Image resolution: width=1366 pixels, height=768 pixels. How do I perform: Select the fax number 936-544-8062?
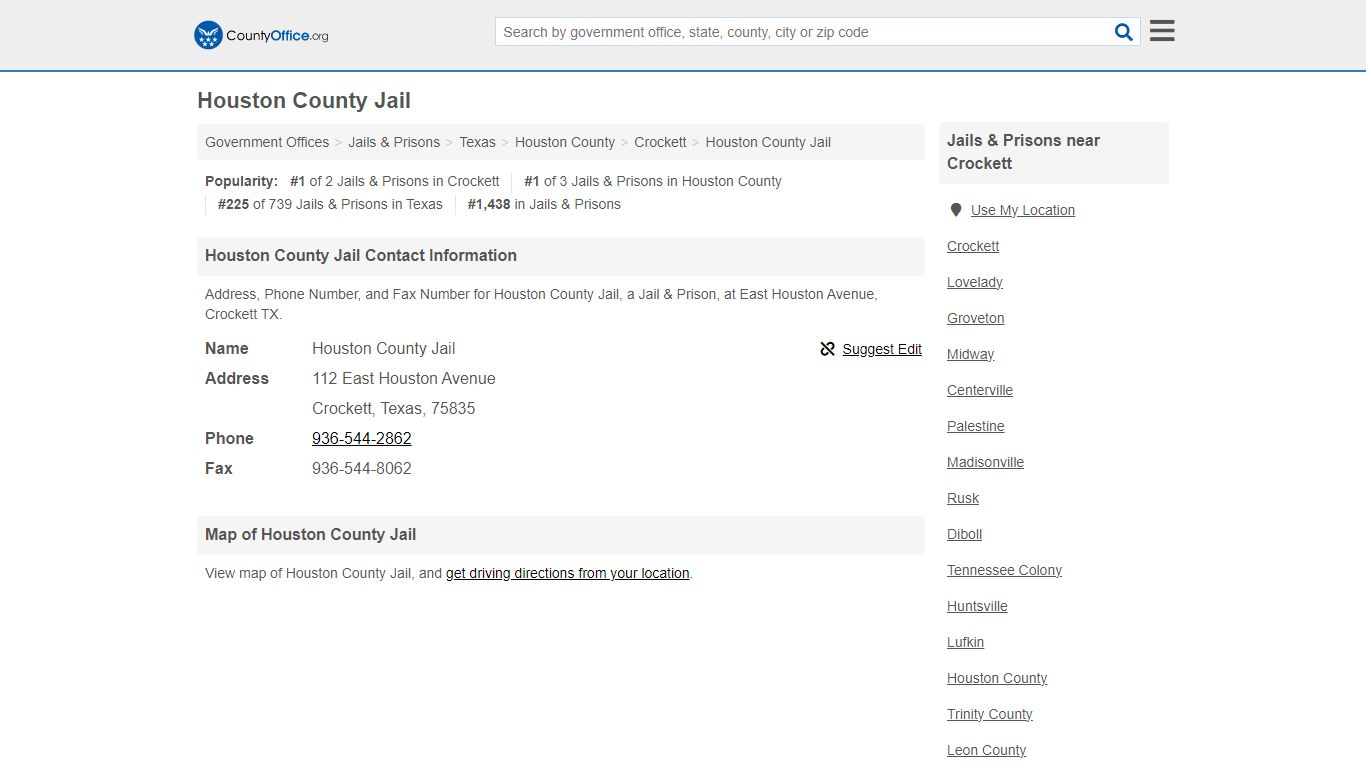pyautogui.click(x=362, y=468)
